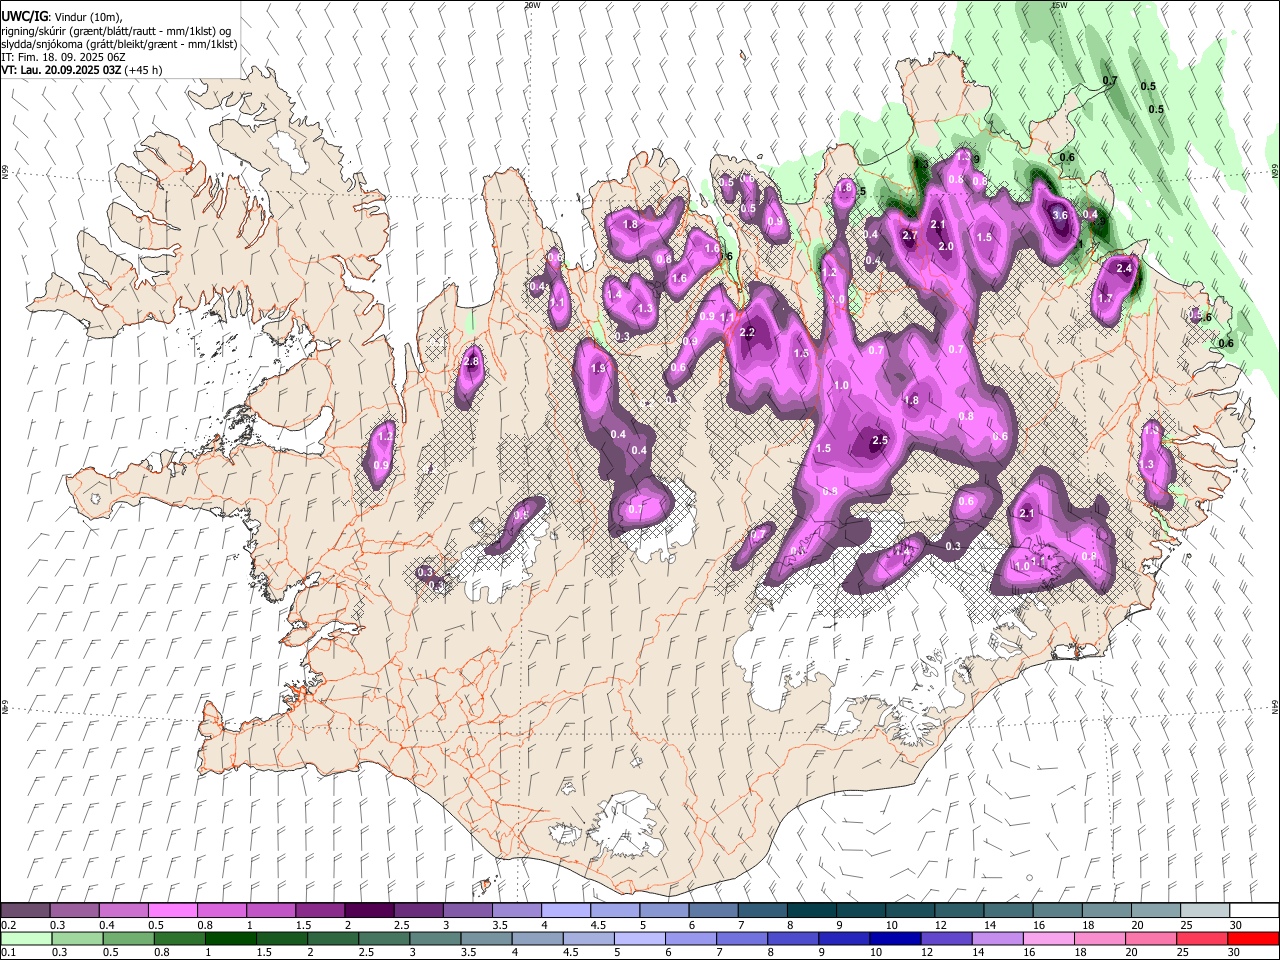Select the lower-row legend swatch starting at 3.5
The image size is (1280, 960).
[x=485, y=938]
